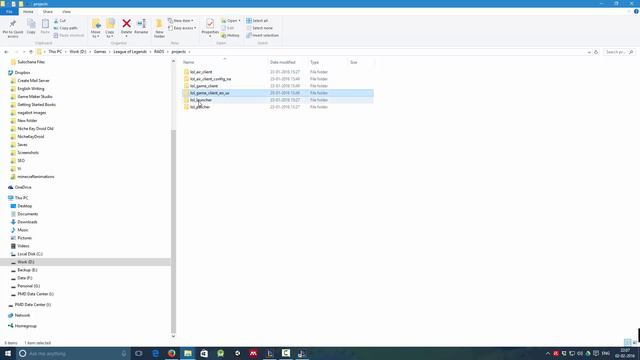This screenshot has width=640, height=360.
Task: Click 'This PC' in the address breadcrumb
Action: [55, 52]
